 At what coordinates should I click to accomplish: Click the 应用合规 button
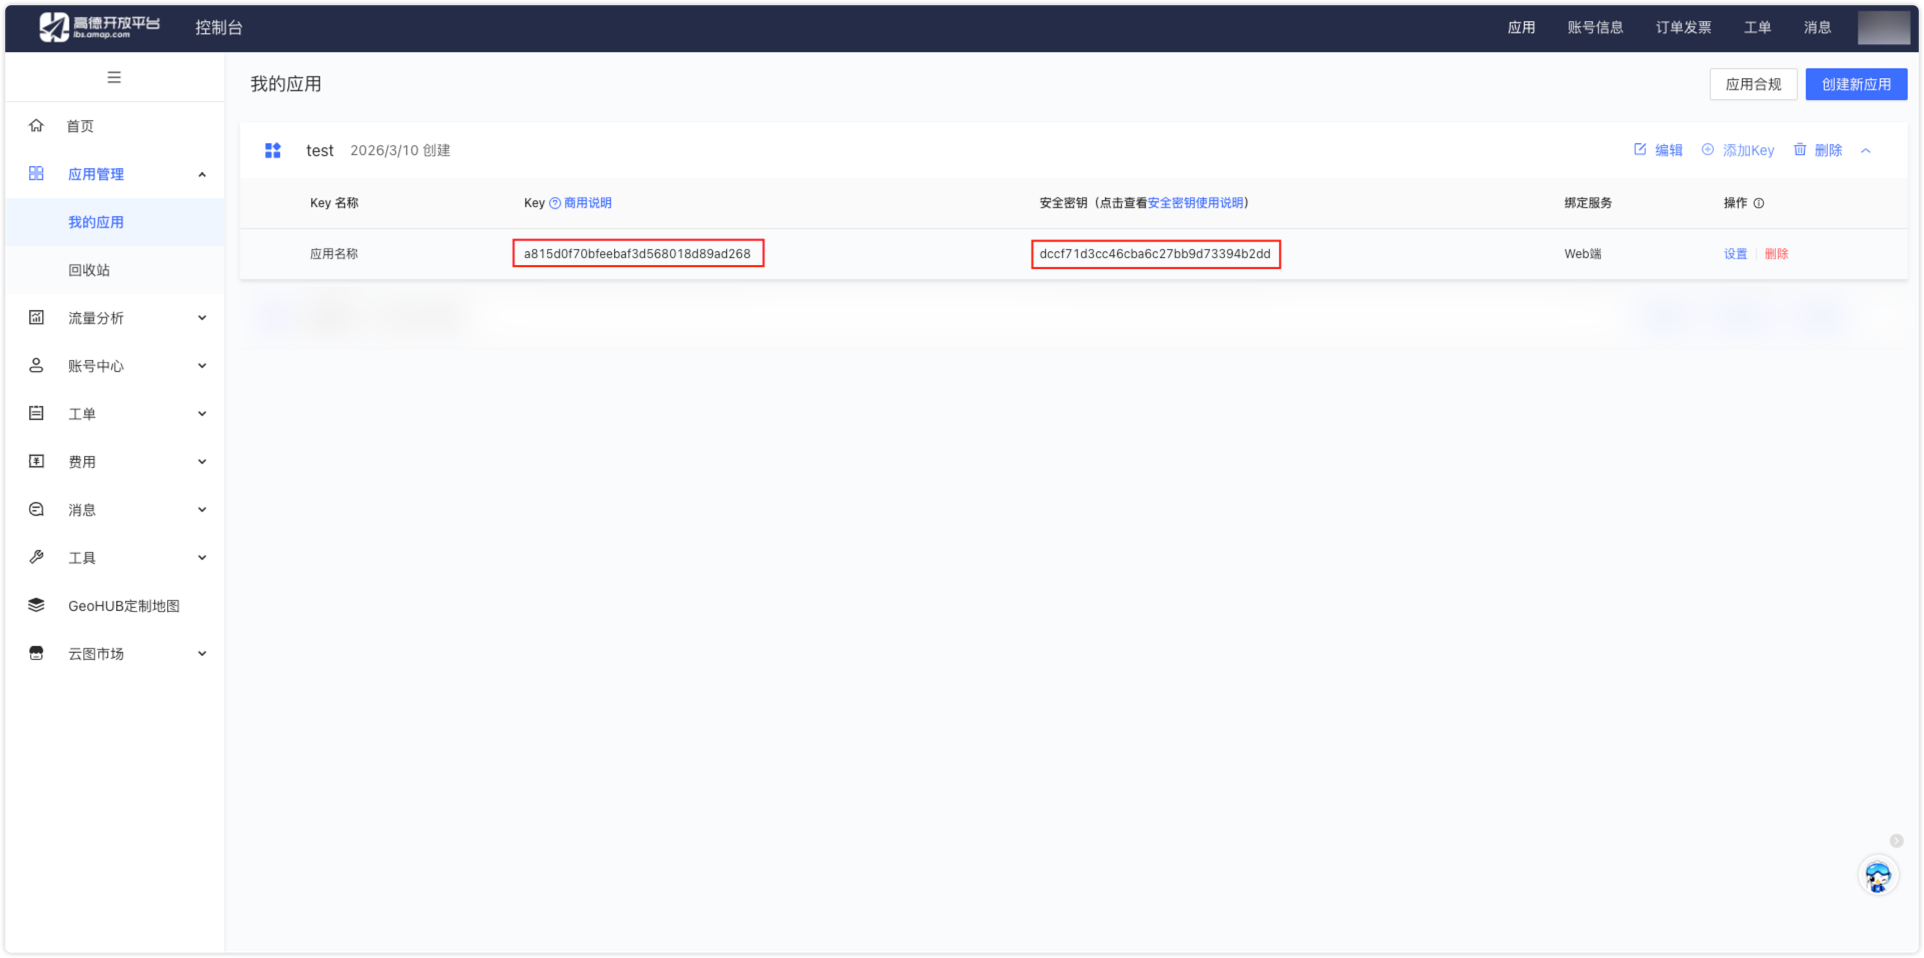(1752, 84)
